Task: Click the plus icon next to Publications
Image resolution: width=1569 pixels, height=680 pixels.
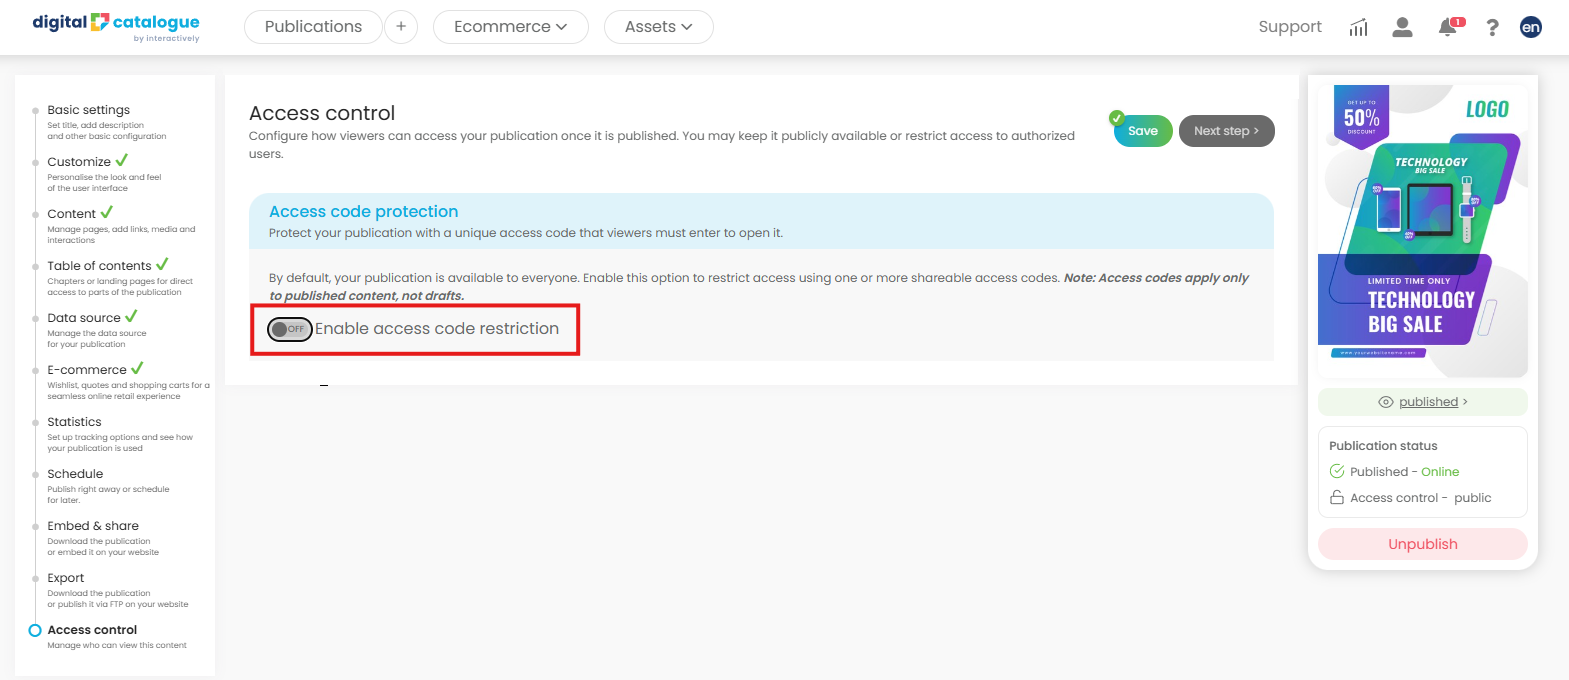Action: [401, 27]
